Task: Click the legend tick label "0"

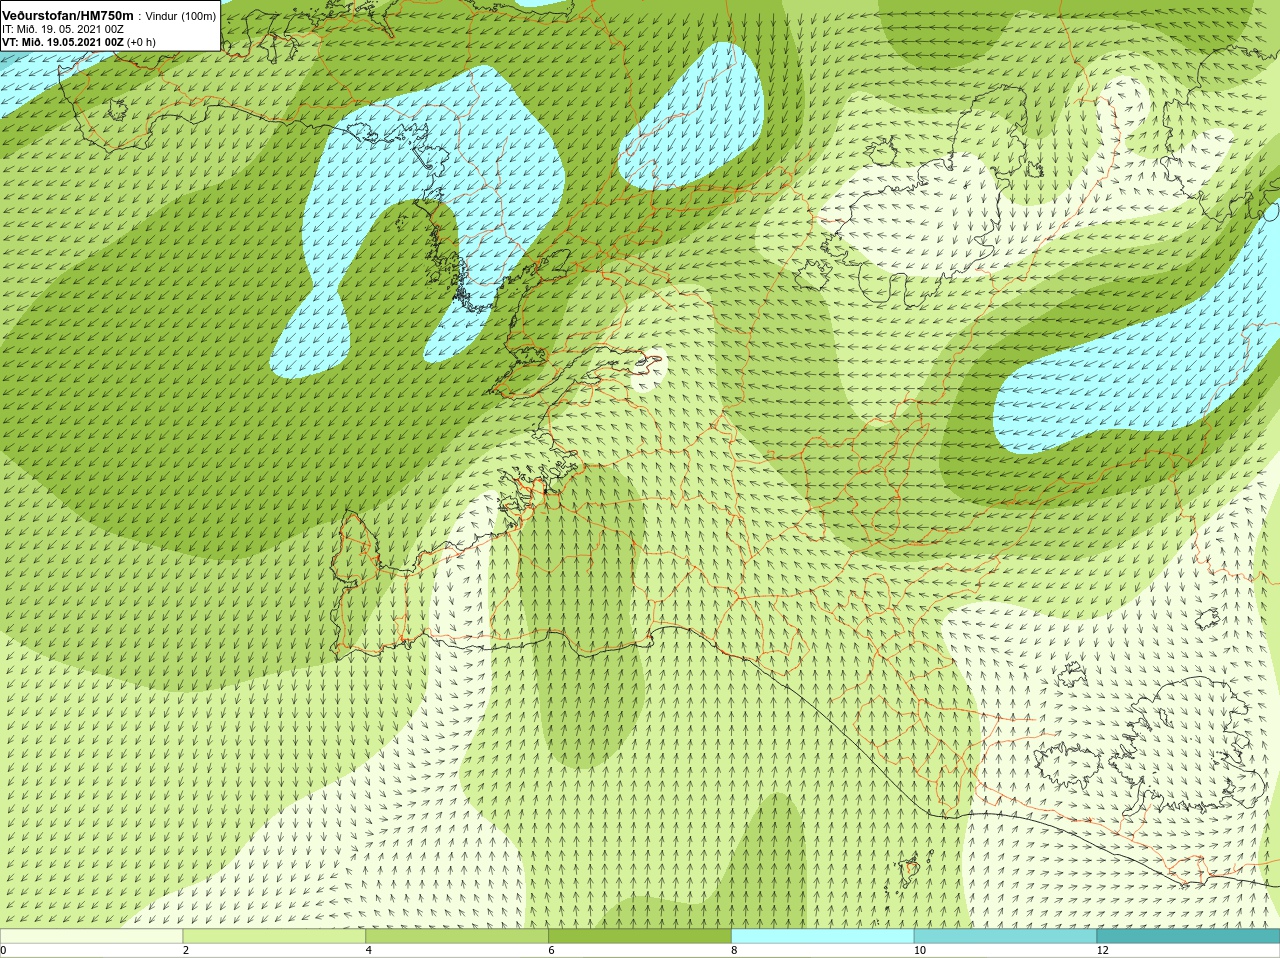Action: point(4,950)
